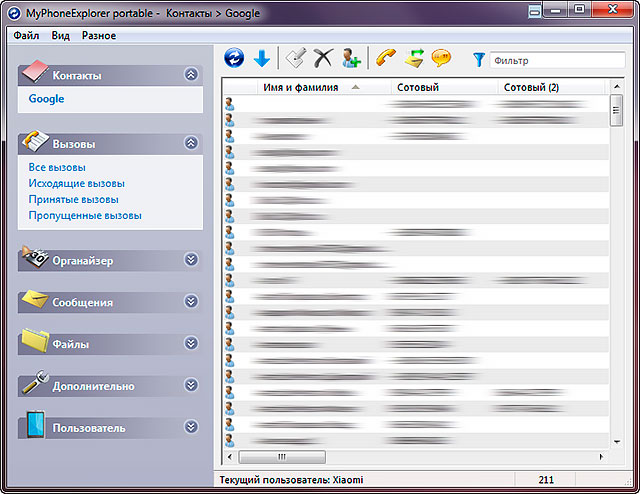The width and height of the screenshot is (640, 494).
Task: Click the horizontal scrollbar right arrow
Action: [x=601, y=456]
